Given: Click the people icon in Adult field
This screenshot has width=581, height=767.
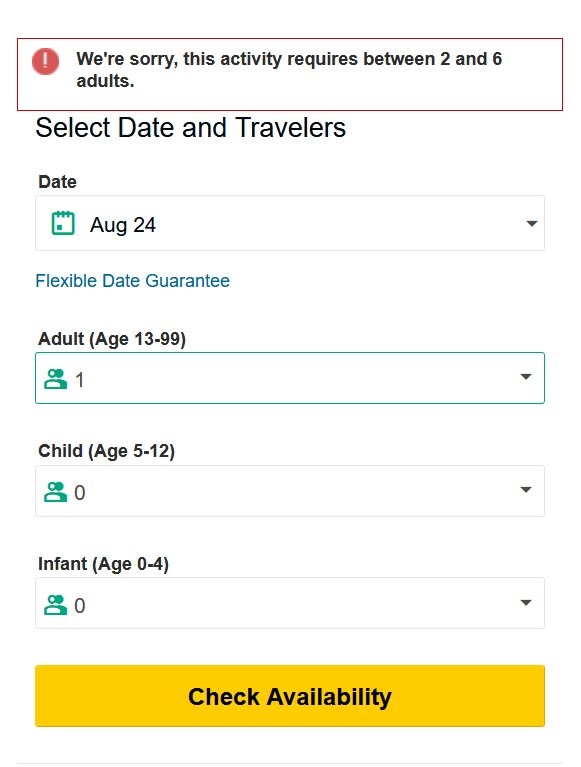Looking at the screenshot, I should 55,379.
